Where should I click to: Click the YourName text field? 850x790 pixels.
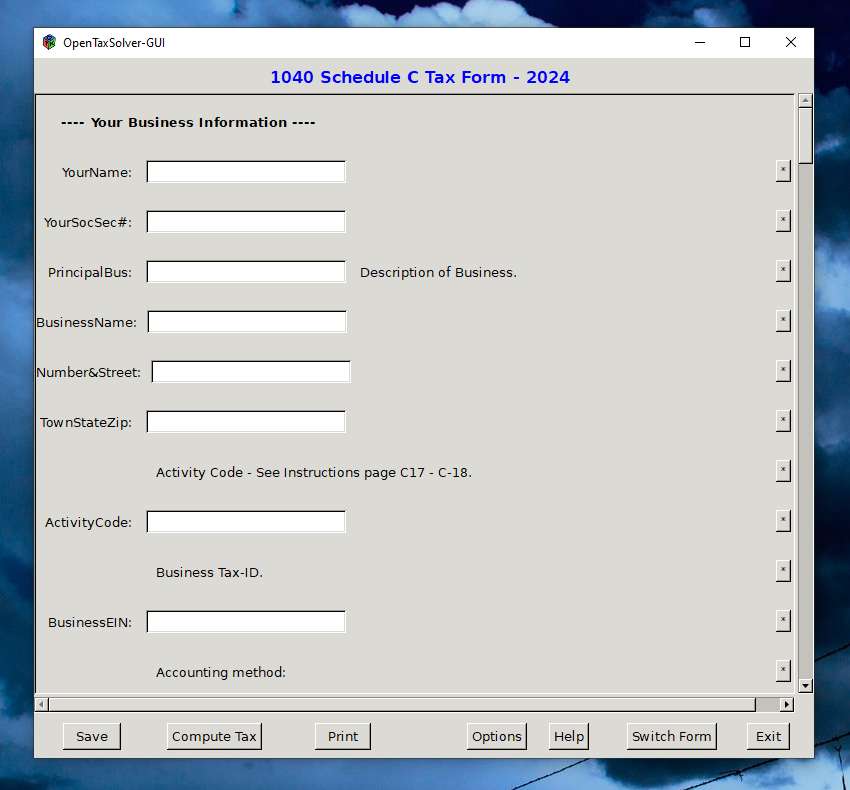(x=246, y=172)
